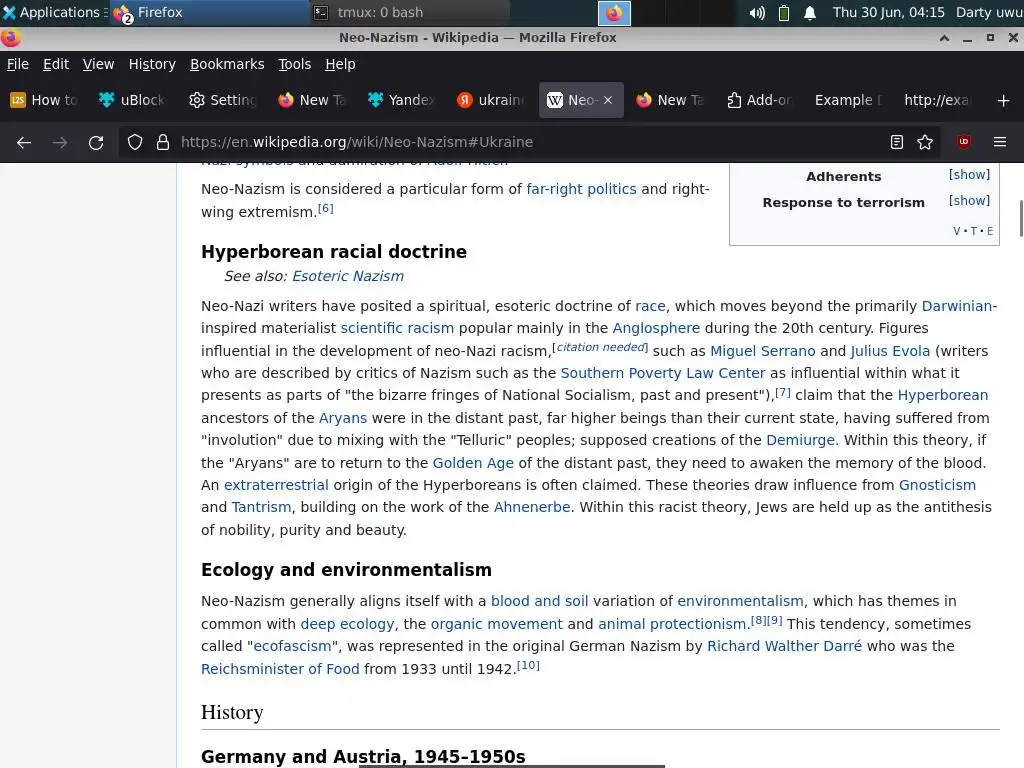Open notifications bell icon
This screenshot has height=768, width=1024.
point(810,12)
